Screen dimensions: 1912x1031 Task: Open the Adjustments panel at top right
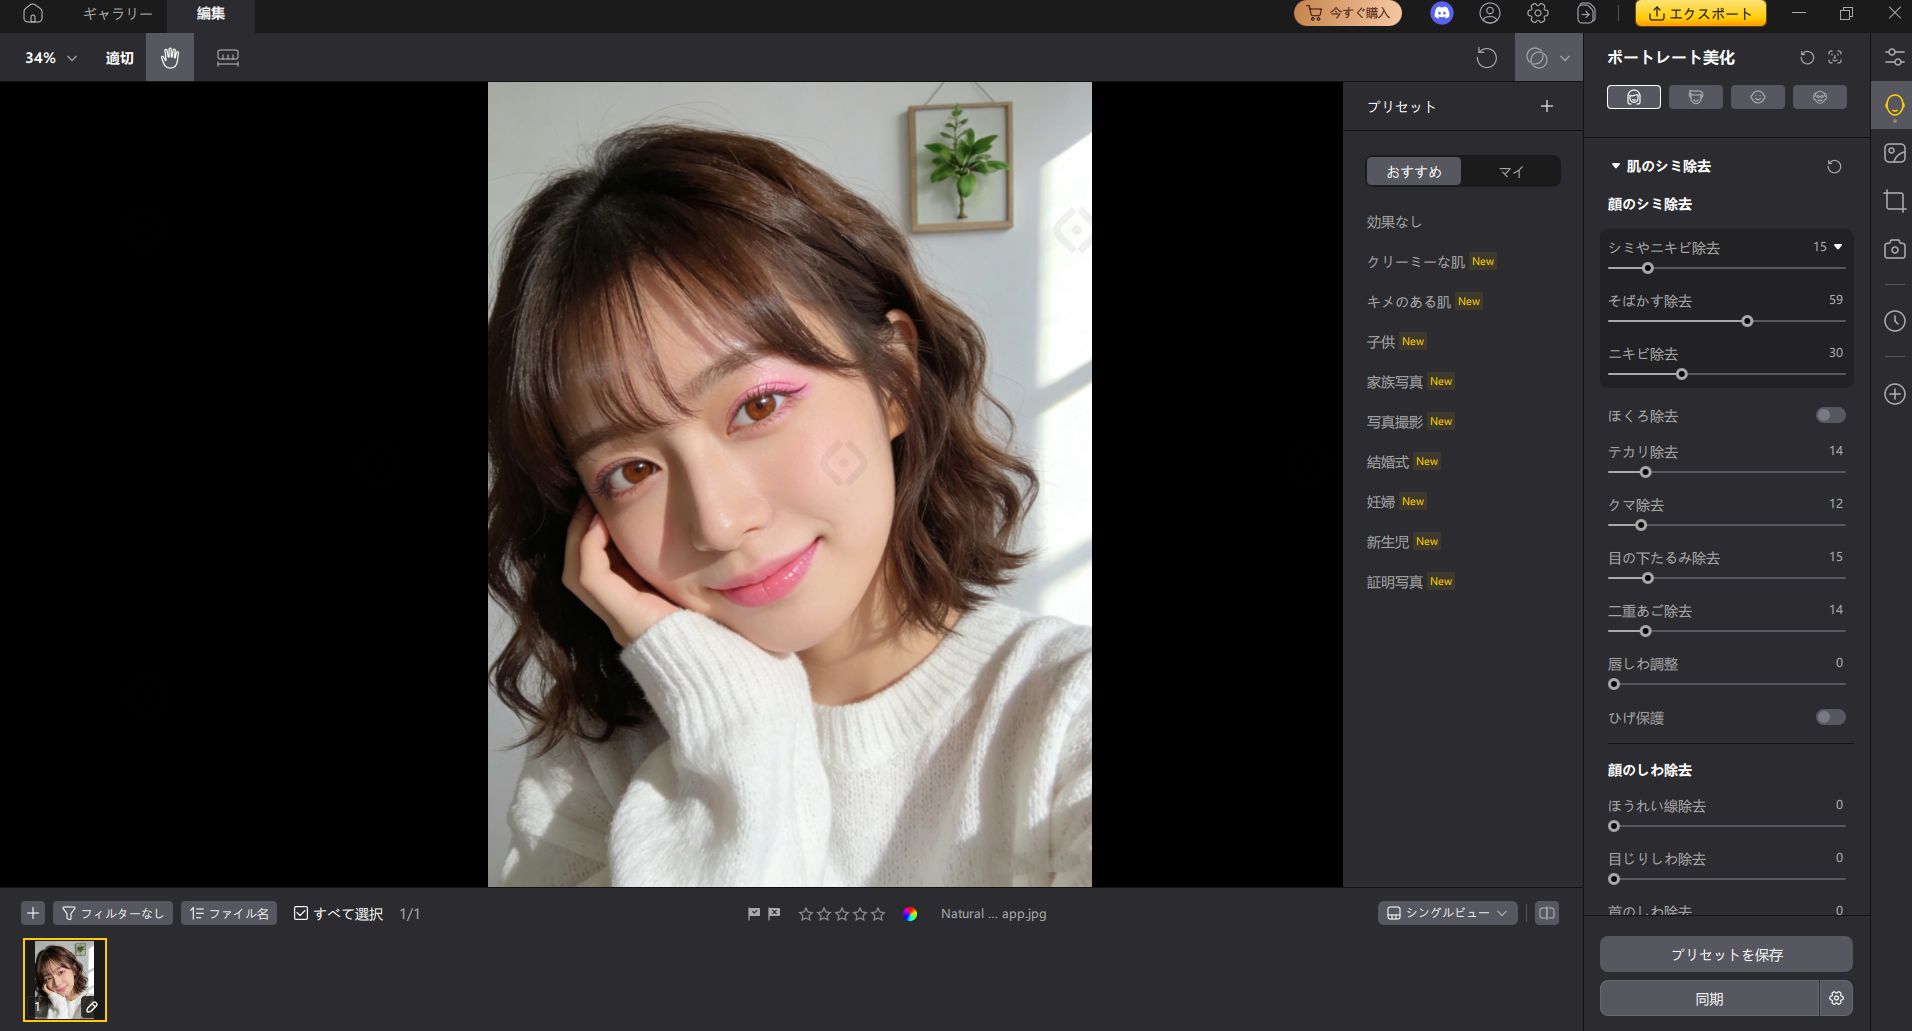(x=1893, y=57)
